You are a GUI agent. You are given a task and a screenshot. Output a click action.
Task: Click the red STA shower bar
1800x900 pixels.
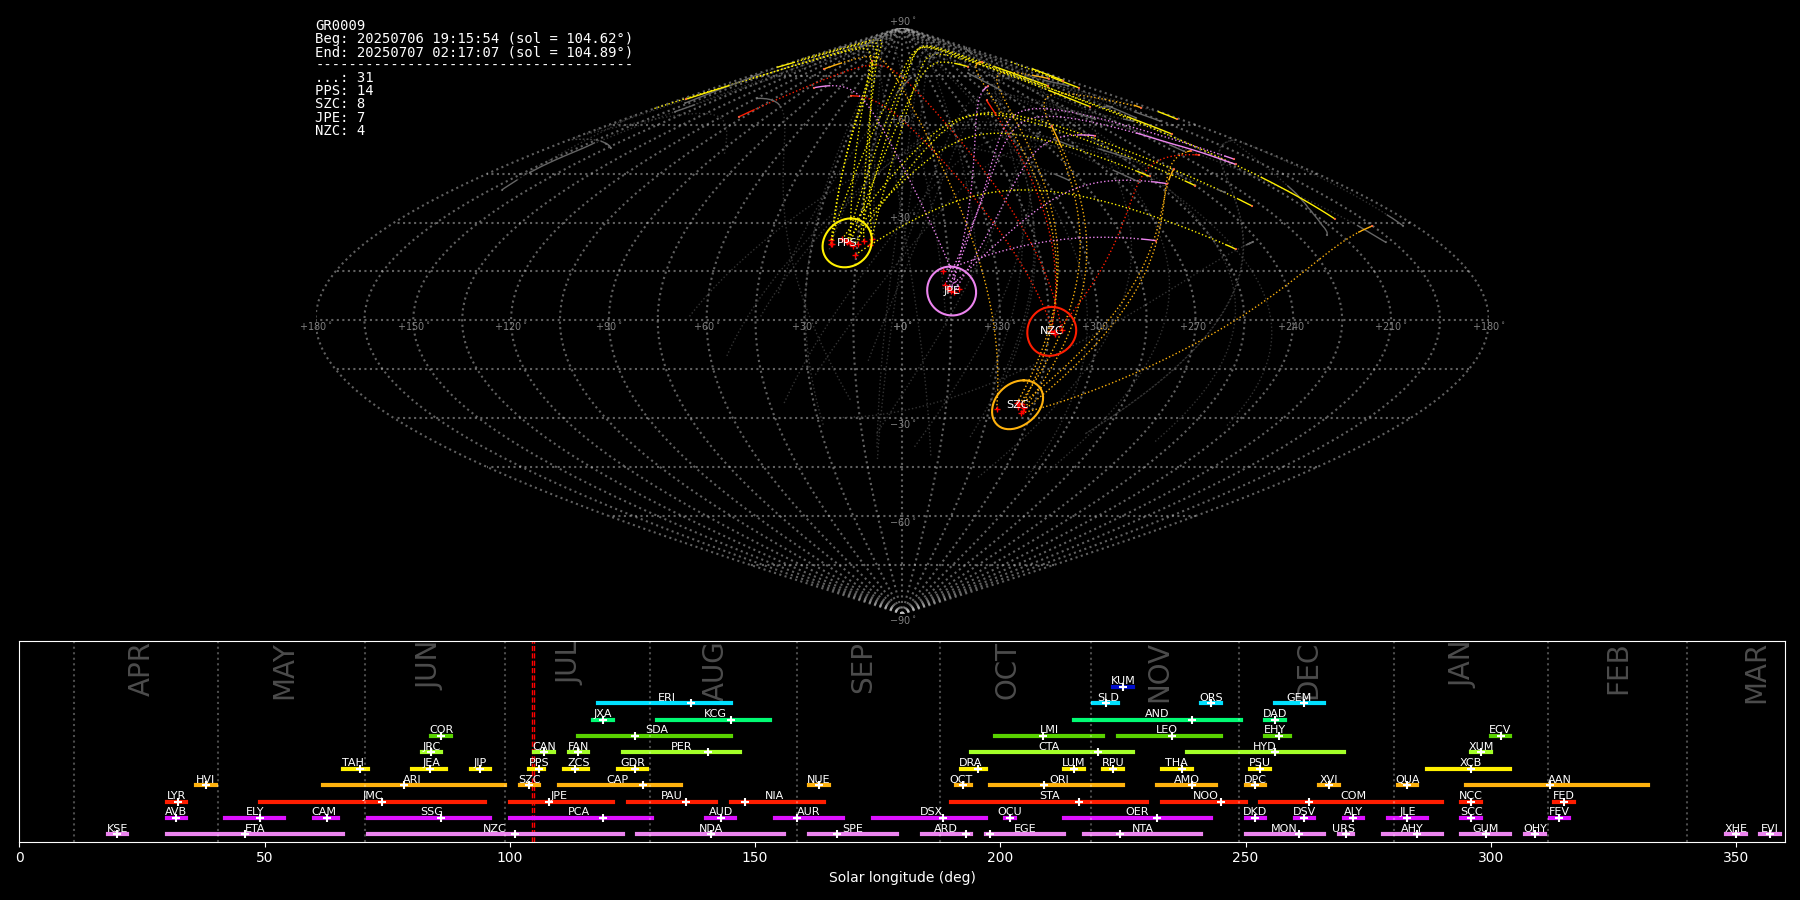point(1049,802)
